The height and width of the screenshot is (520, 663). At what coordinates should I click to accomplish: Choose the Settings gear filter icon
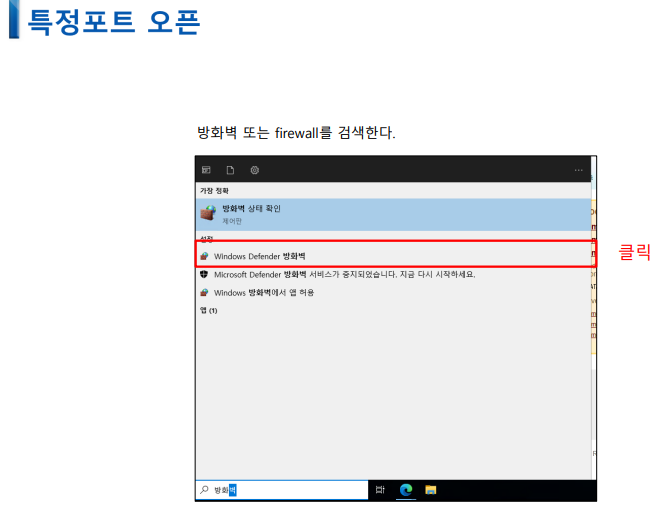[x=255, y=170]
